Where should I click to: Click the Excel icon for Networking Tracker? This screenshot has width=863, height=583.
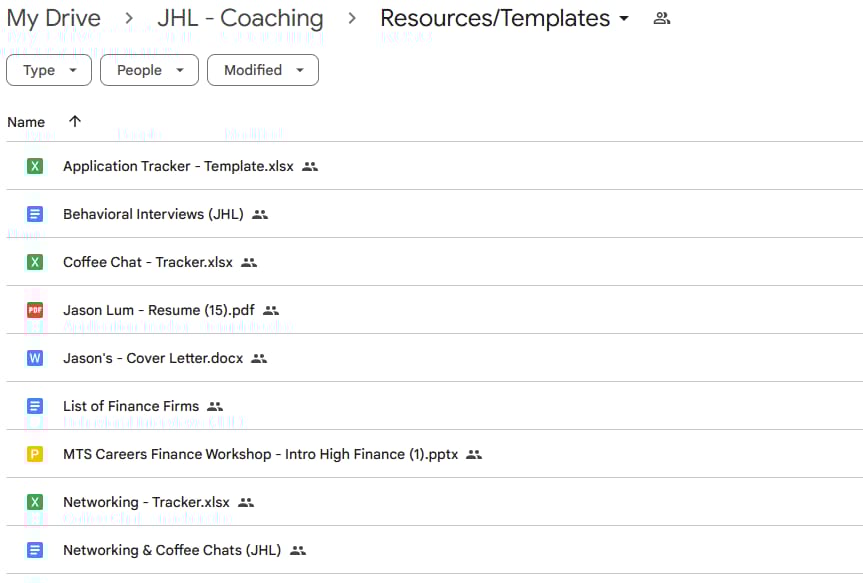tap(35, 502)
